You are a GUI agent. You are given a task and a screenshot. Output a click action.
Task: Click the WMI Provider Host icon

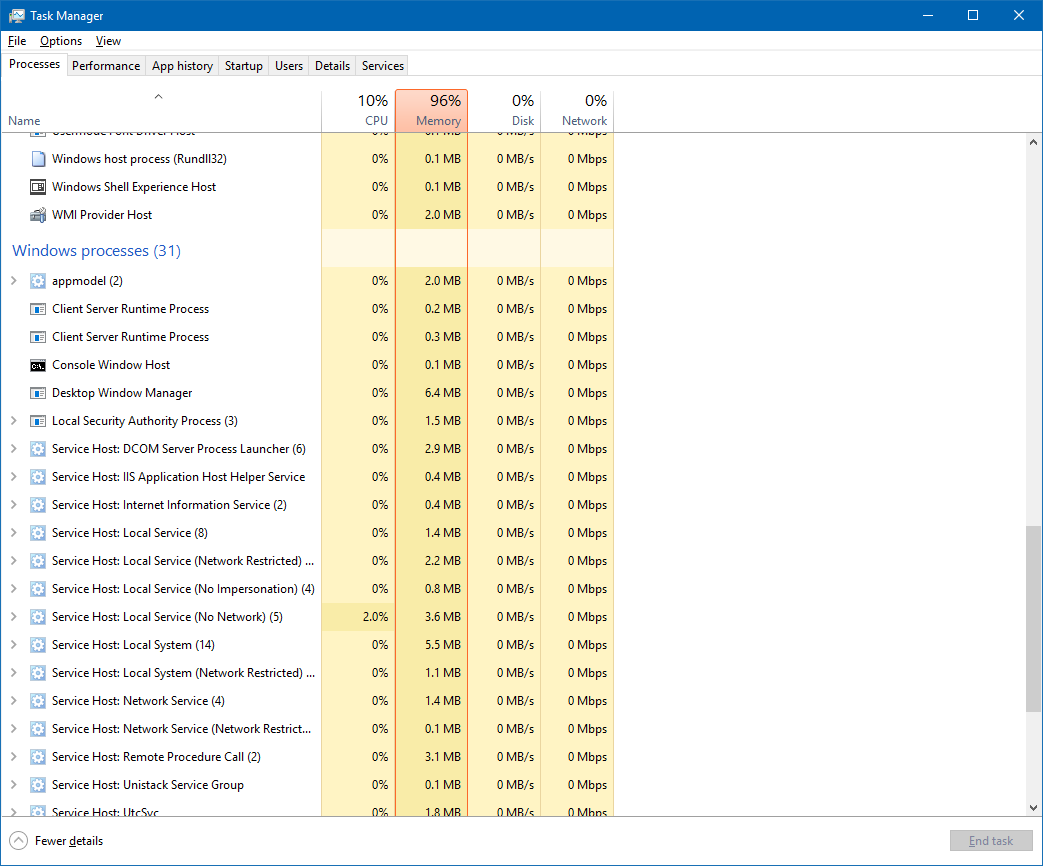39,215
